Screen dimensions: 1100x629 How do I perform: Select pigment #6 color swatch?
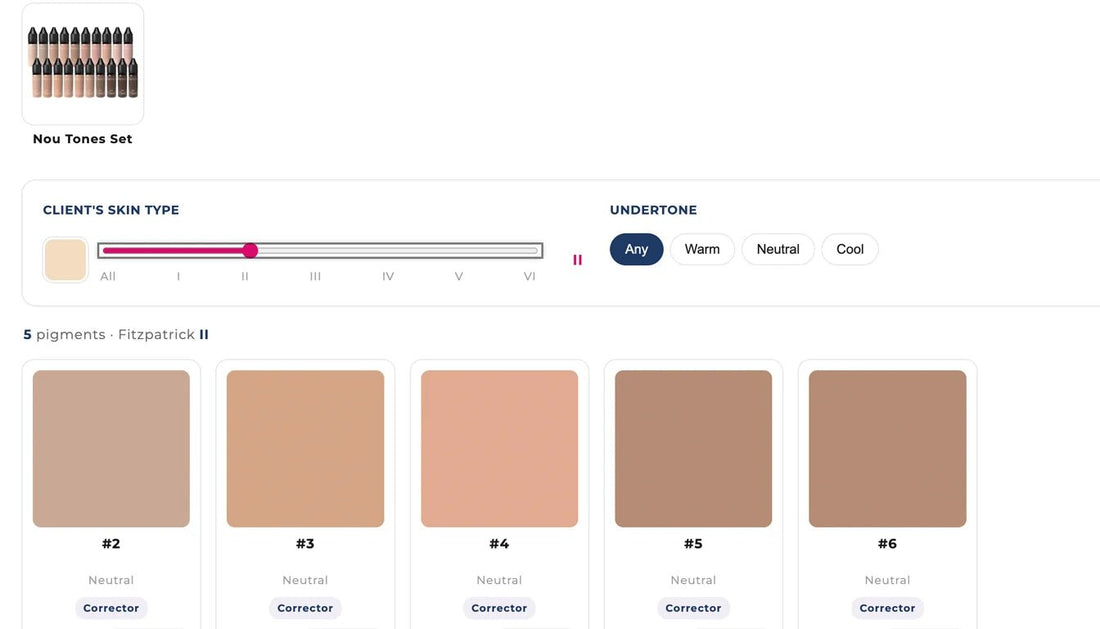[x=887, y=449]
